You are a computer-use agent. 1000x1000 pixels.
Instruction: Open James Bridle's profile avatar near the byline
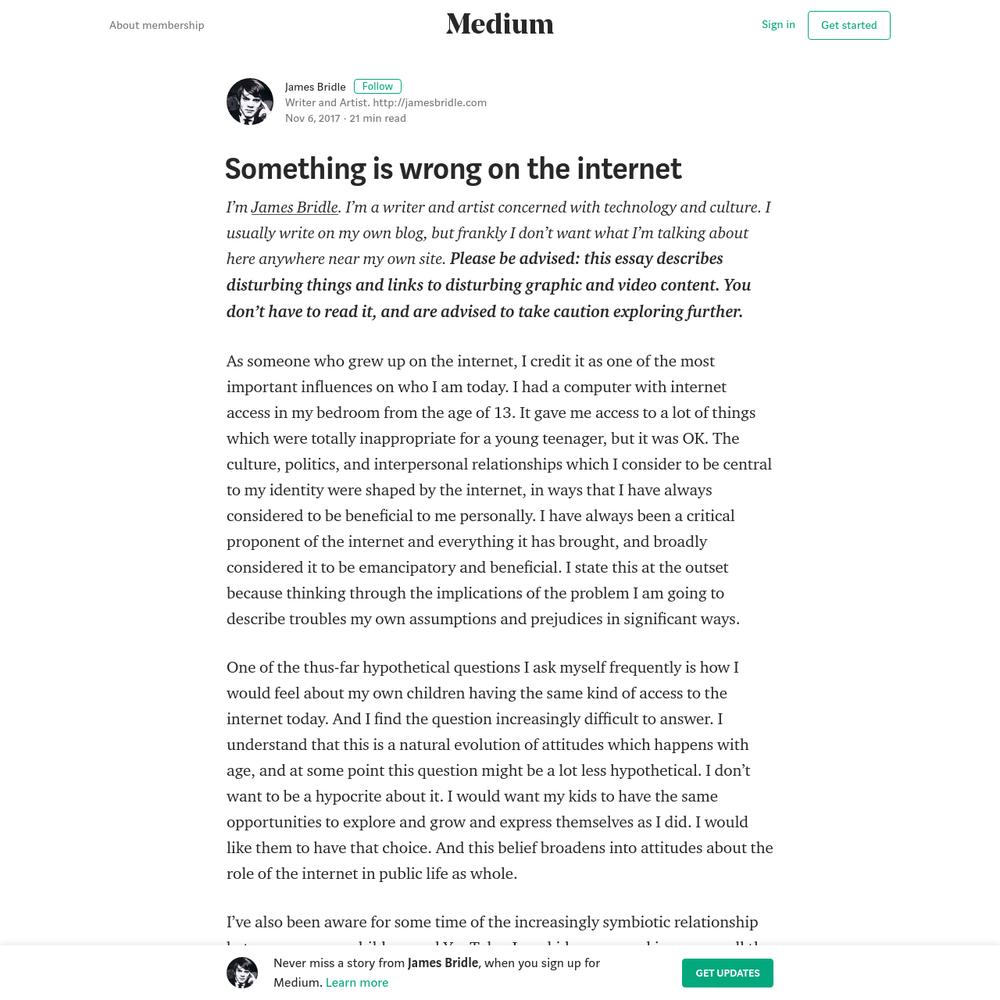(249, 101)
